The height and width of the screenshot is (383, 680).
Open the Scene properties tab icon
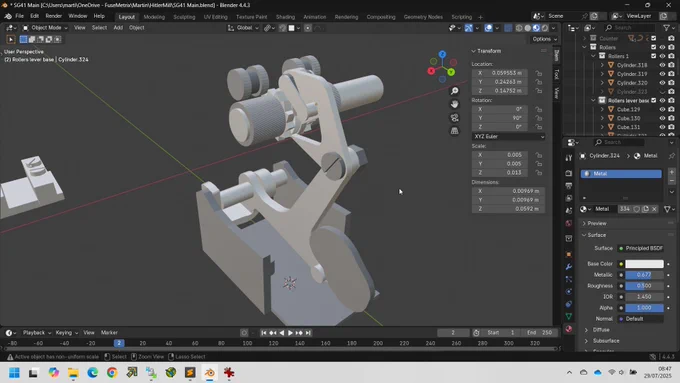pos(569,211)
